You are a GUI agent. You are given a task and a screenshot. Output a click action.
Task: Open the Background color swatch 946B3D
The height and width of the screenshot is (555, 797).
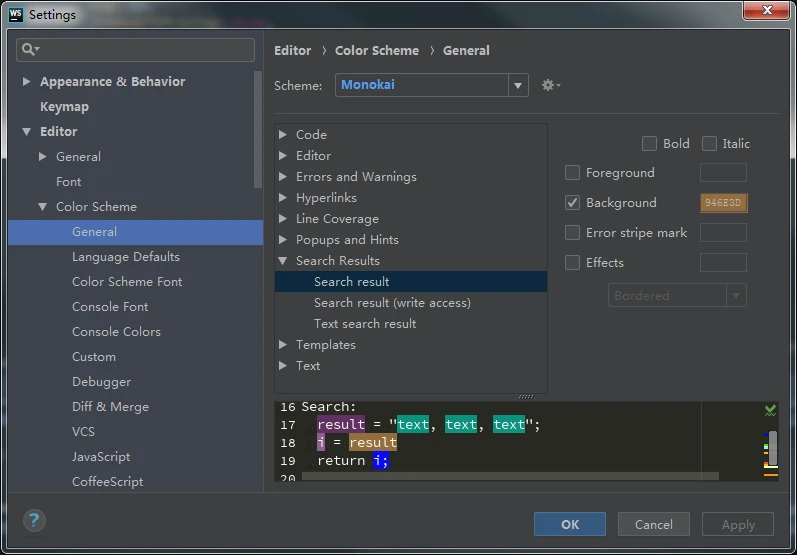point(723,203)
